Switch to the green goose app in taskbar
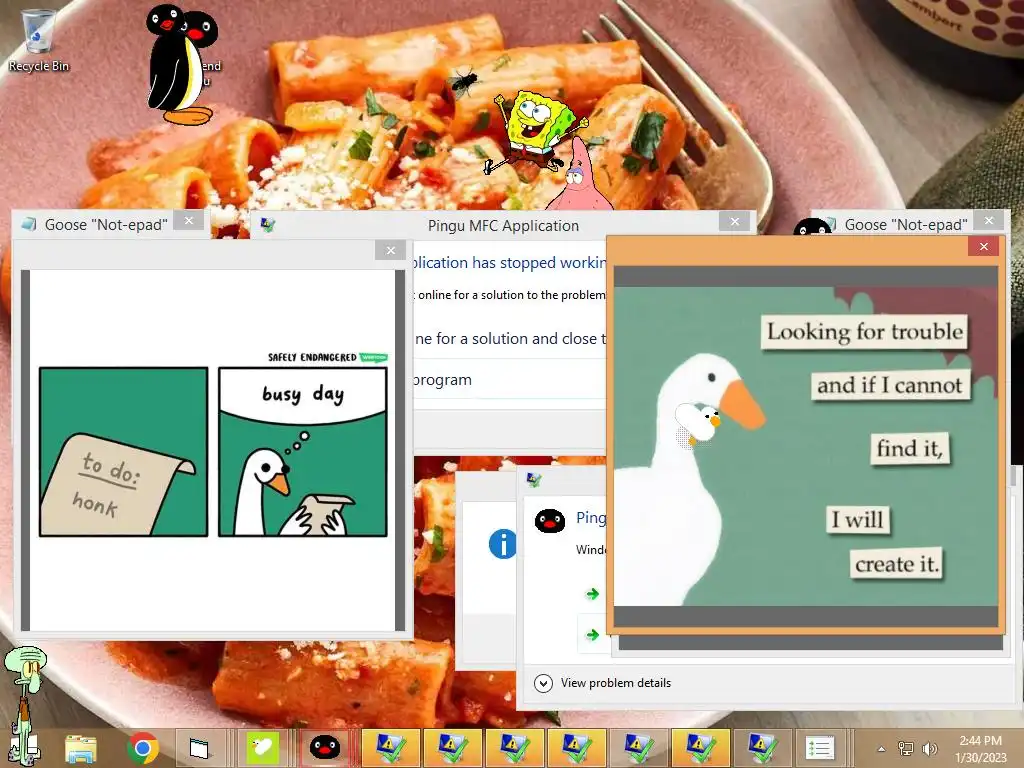The image size is (1024, 768). (x=263, y=747)
